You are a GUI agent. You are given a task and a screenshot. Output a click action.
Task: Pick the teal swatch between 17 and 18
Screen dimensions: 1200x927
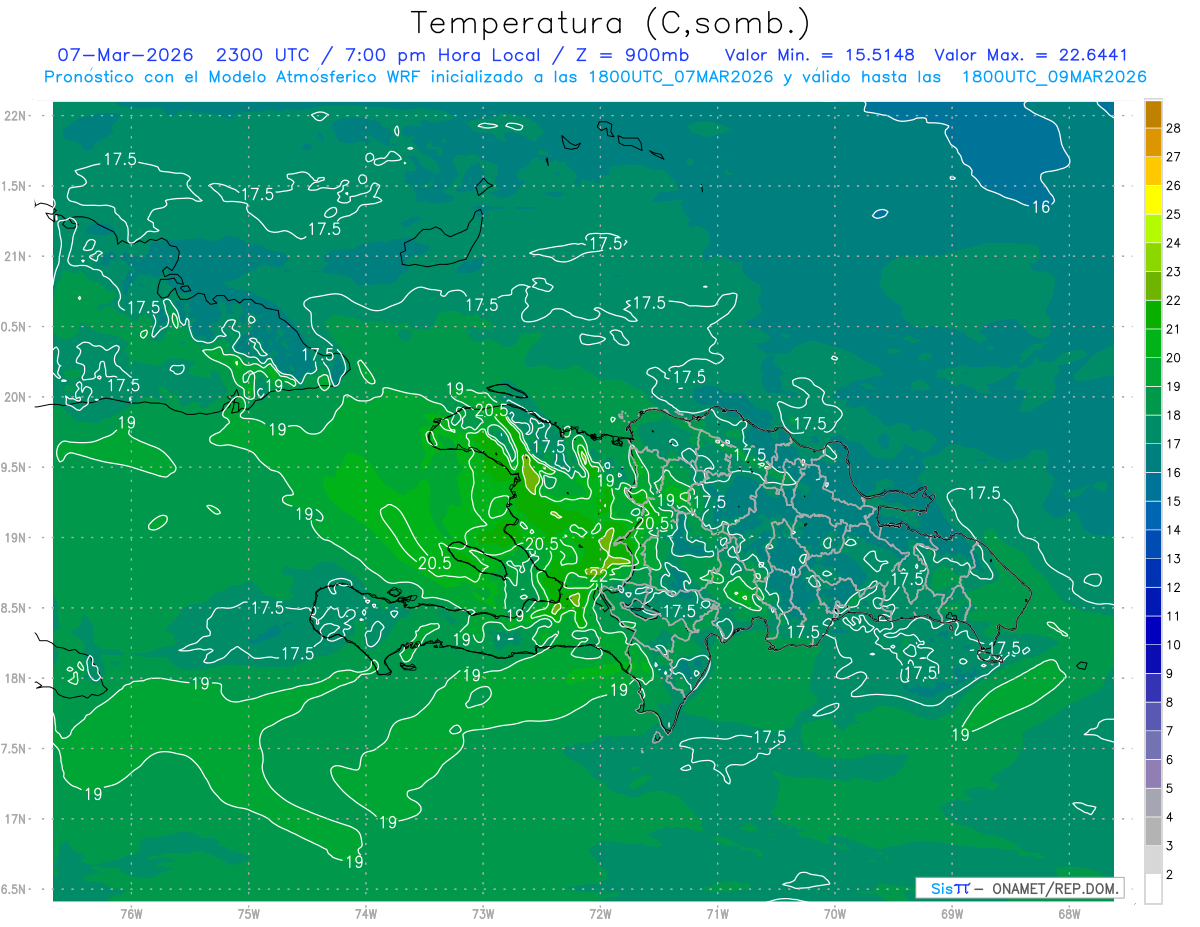[x=1153, y=430]
